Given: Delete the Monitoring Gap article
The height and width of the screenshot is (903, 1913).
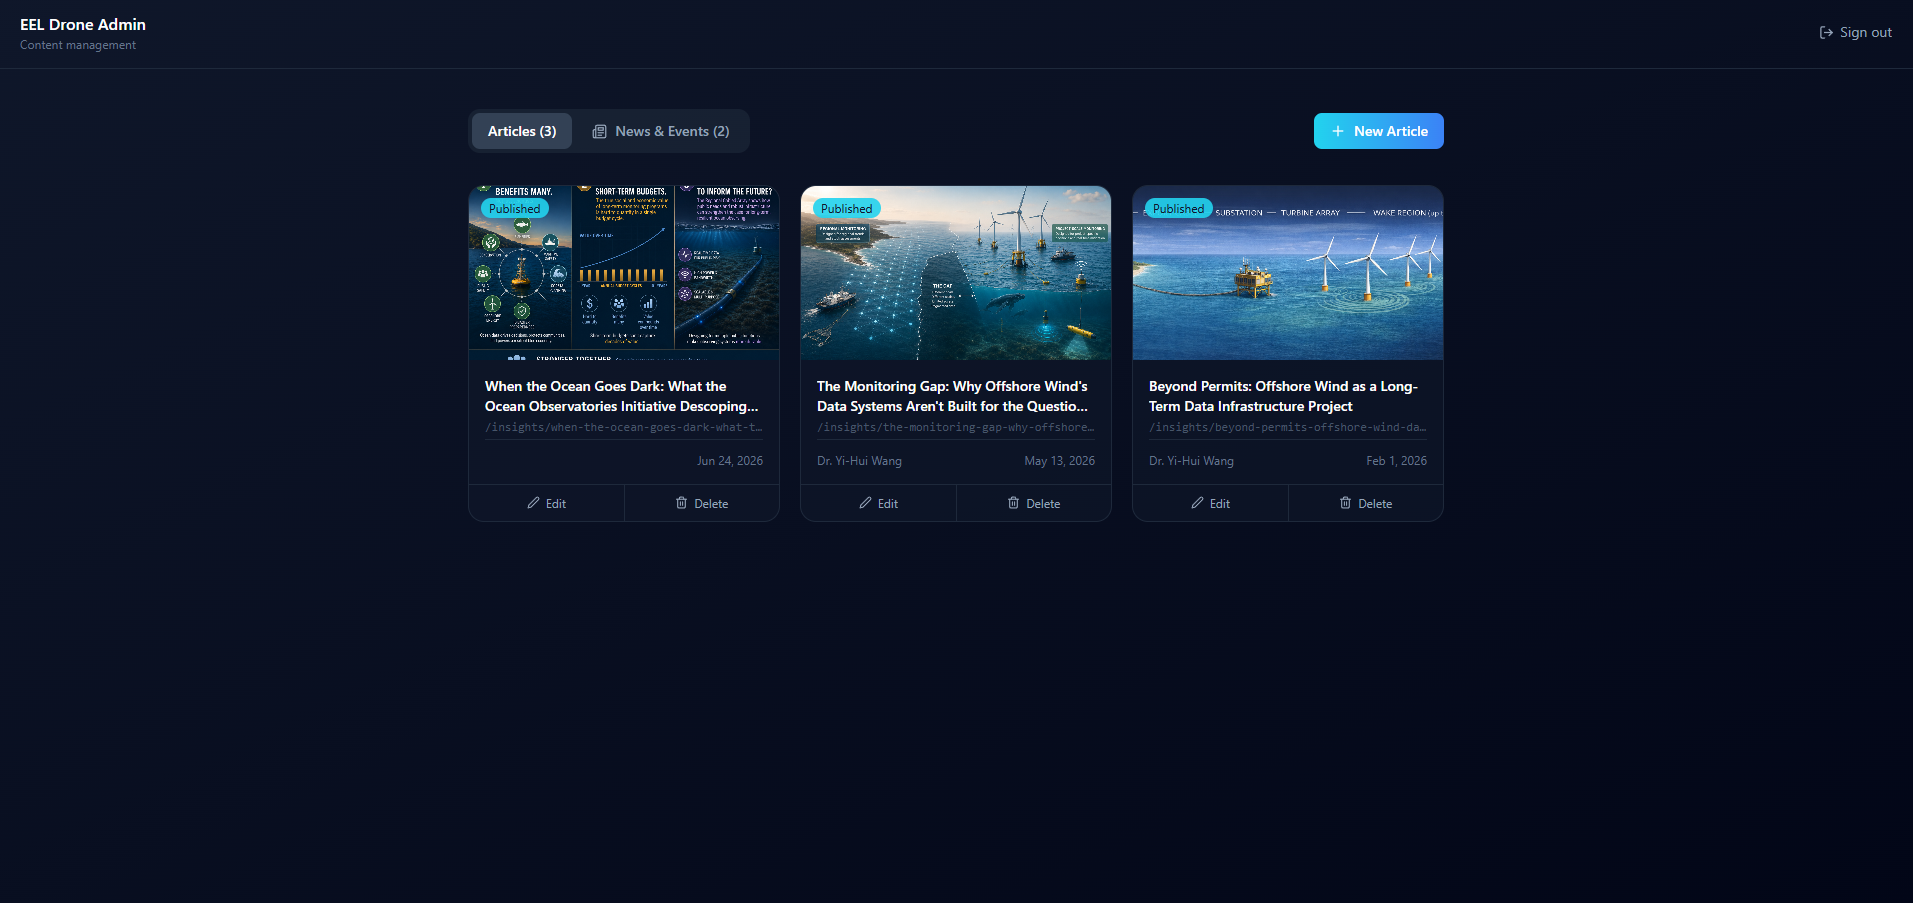Looking at the screenshot, I should (1034, 503).
